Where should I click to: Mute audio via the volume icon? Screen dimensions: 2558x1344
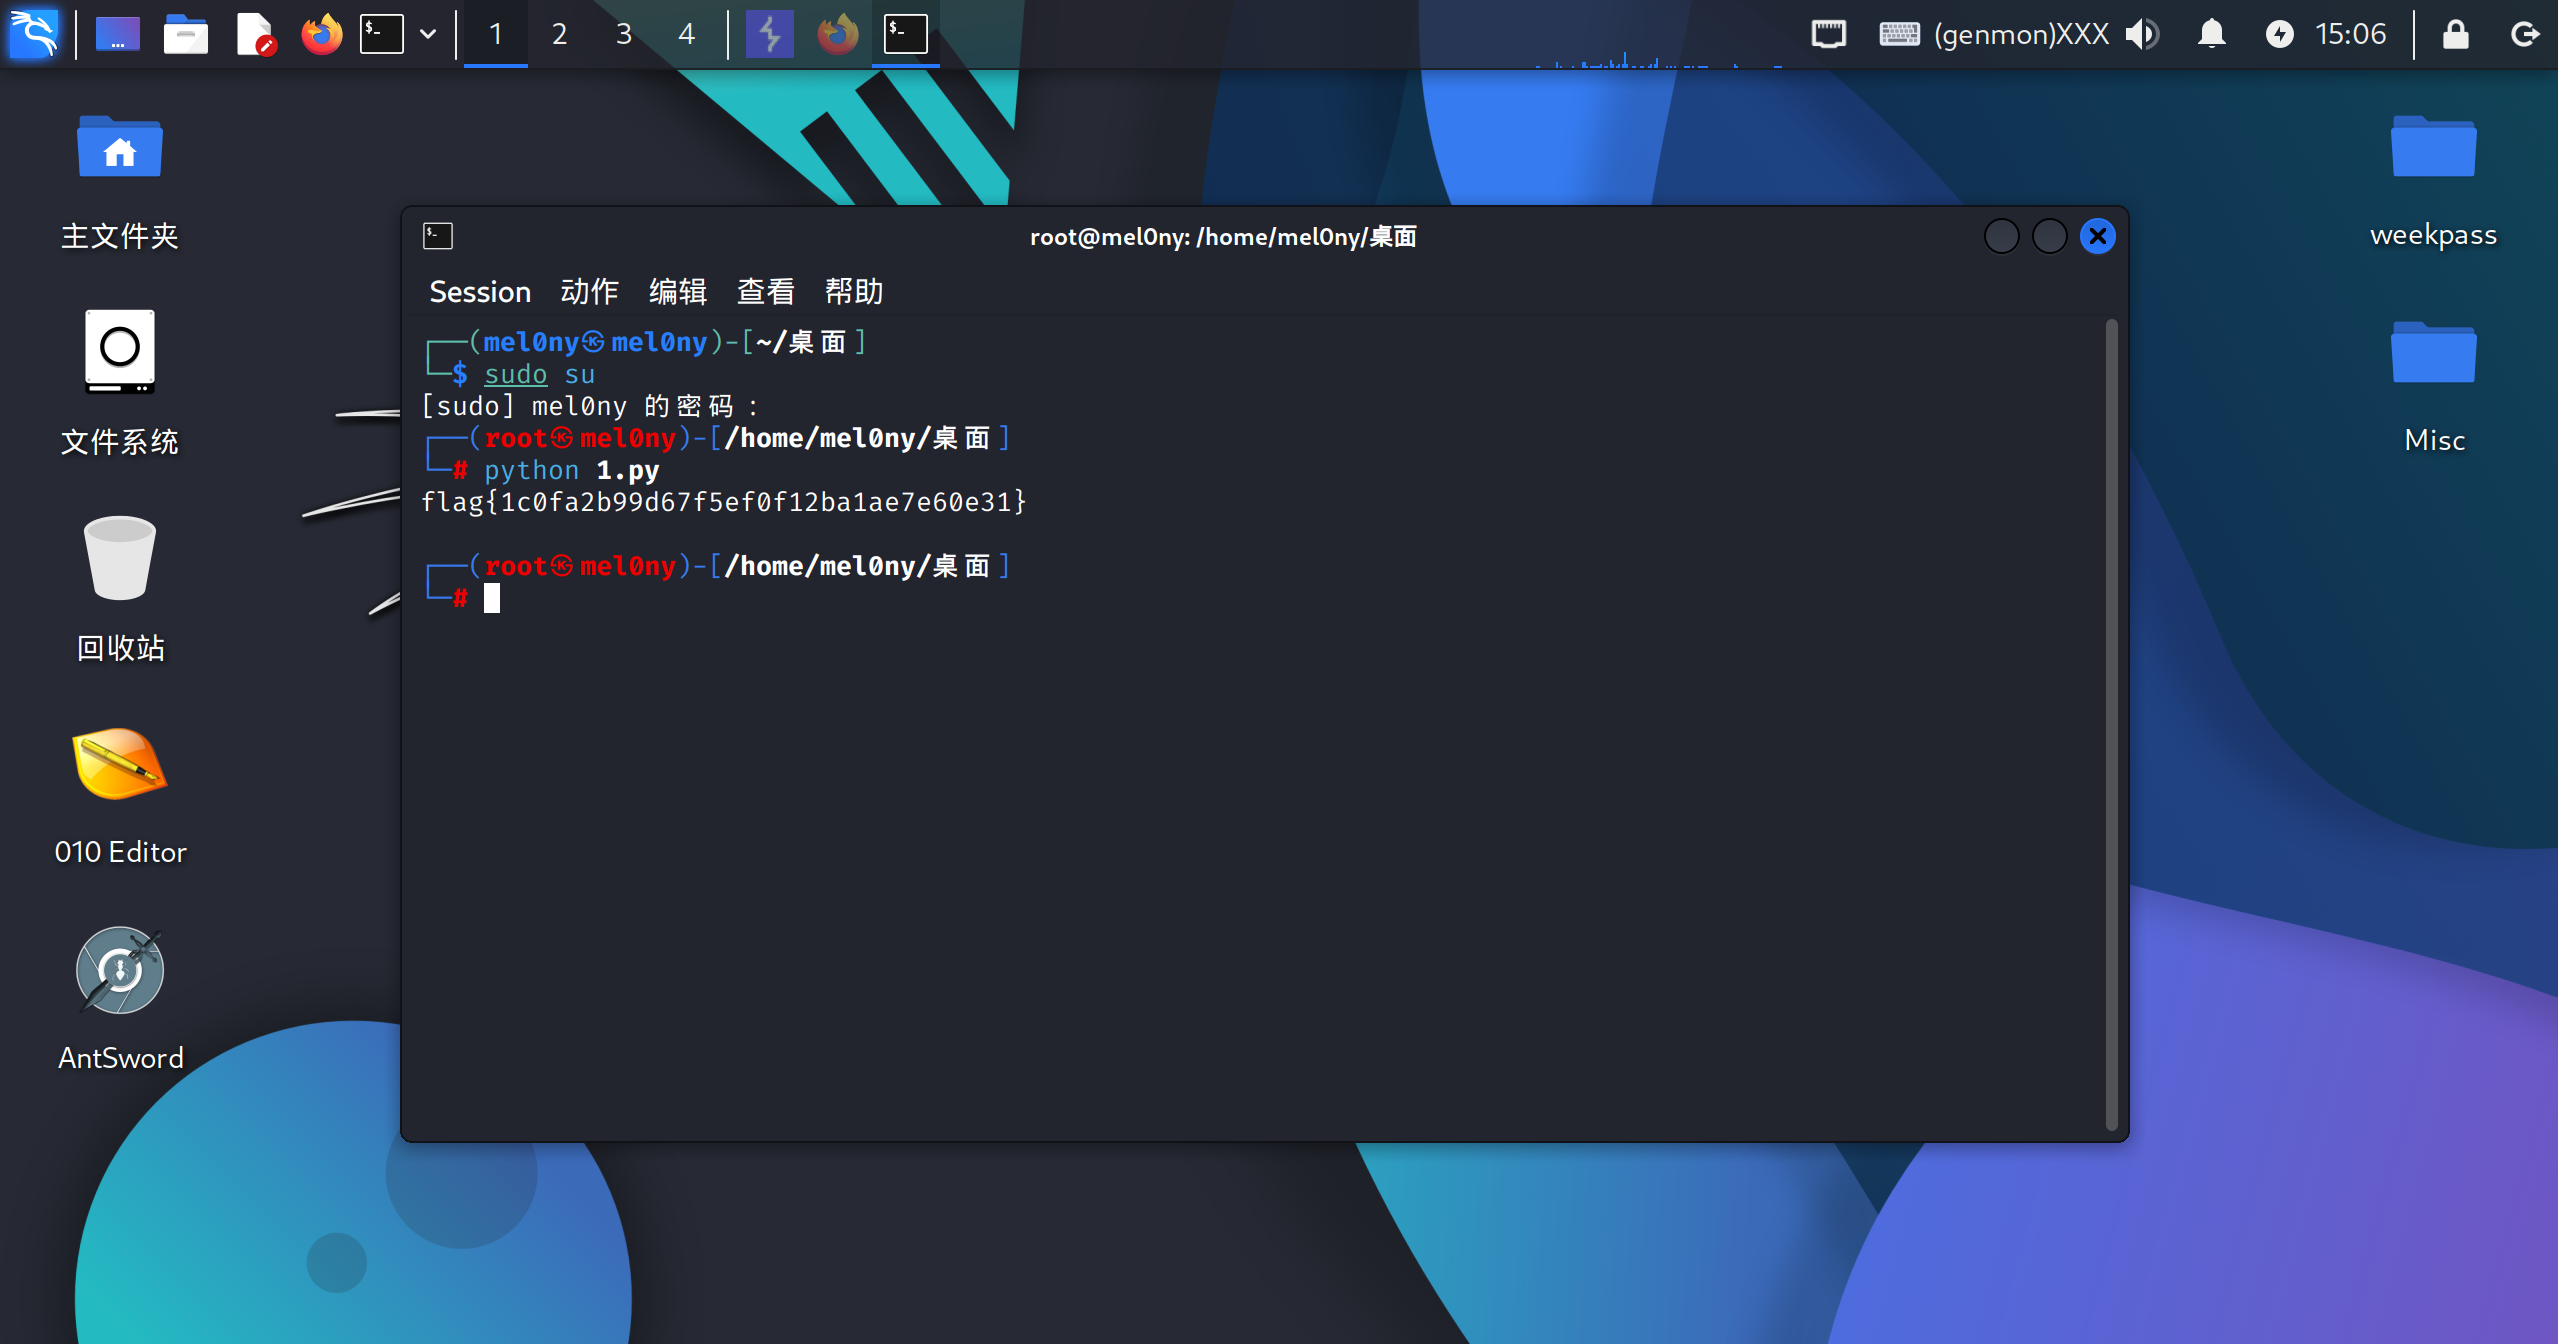pyautogui.click(x=2141, y=34)
